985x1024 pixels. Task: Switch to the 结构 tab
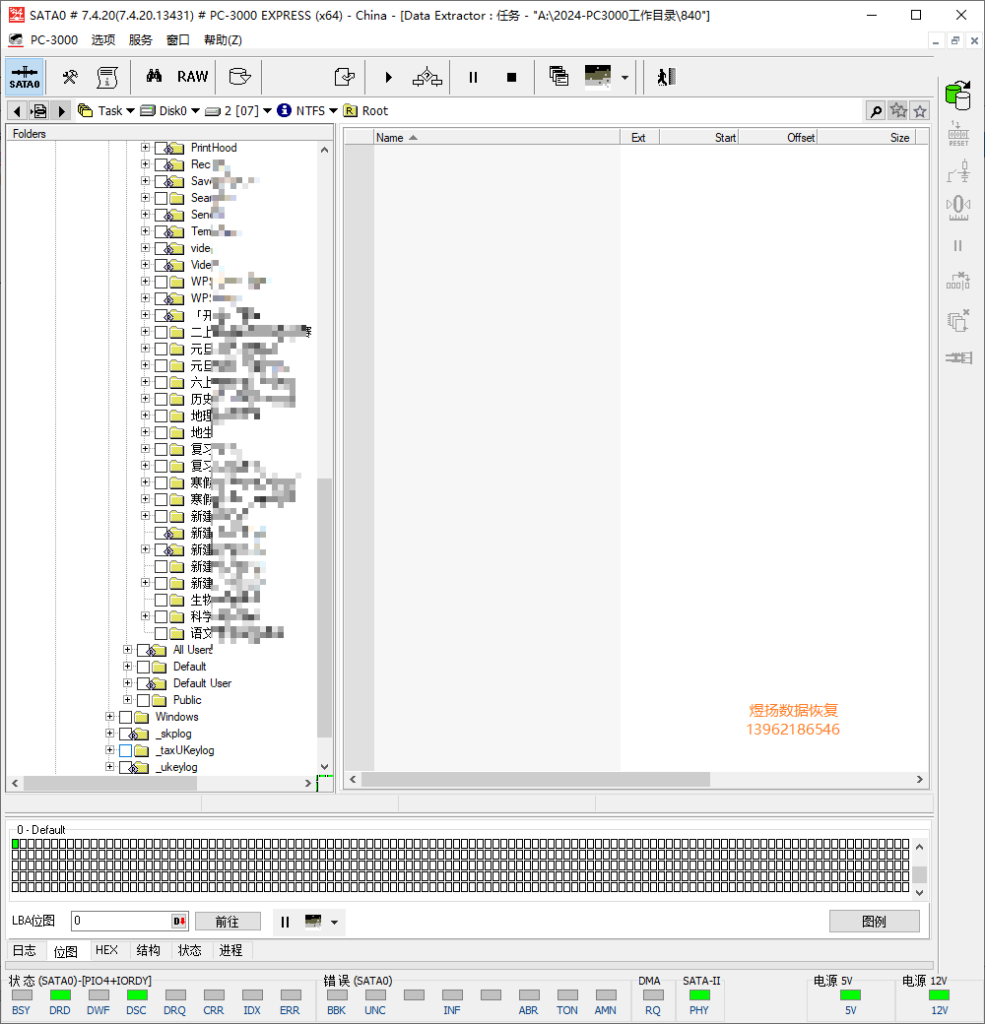click(148, 950)
